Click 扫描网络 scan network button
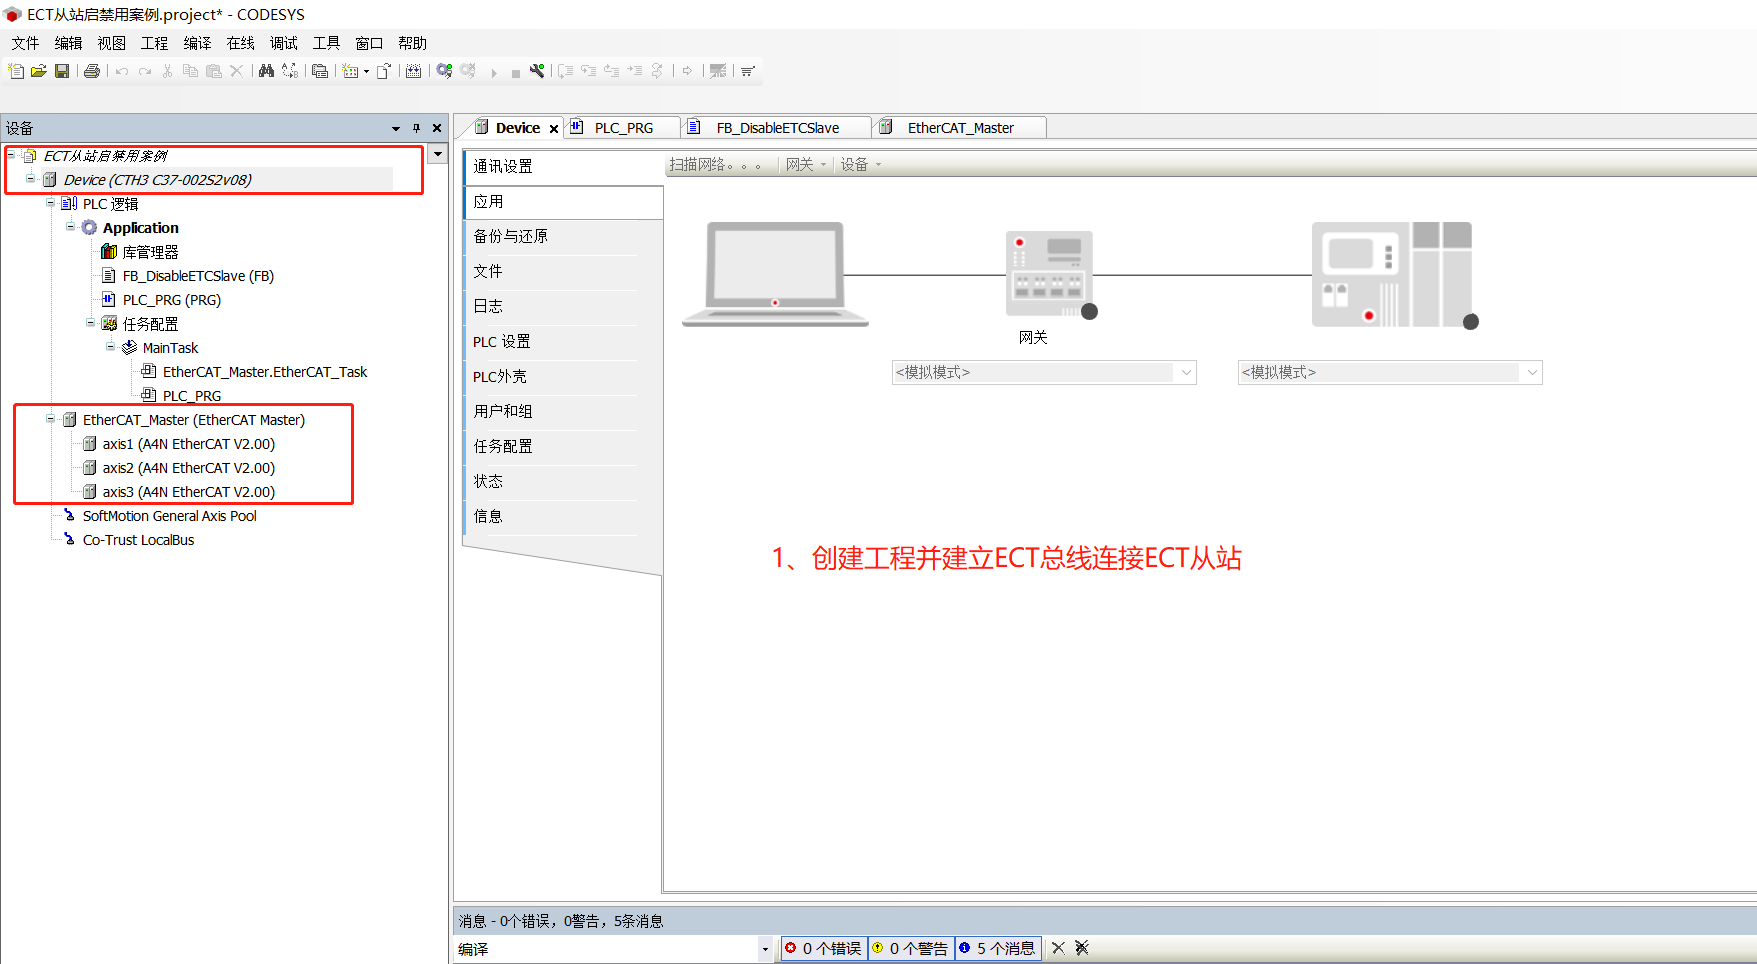 (x=716, y=165)
